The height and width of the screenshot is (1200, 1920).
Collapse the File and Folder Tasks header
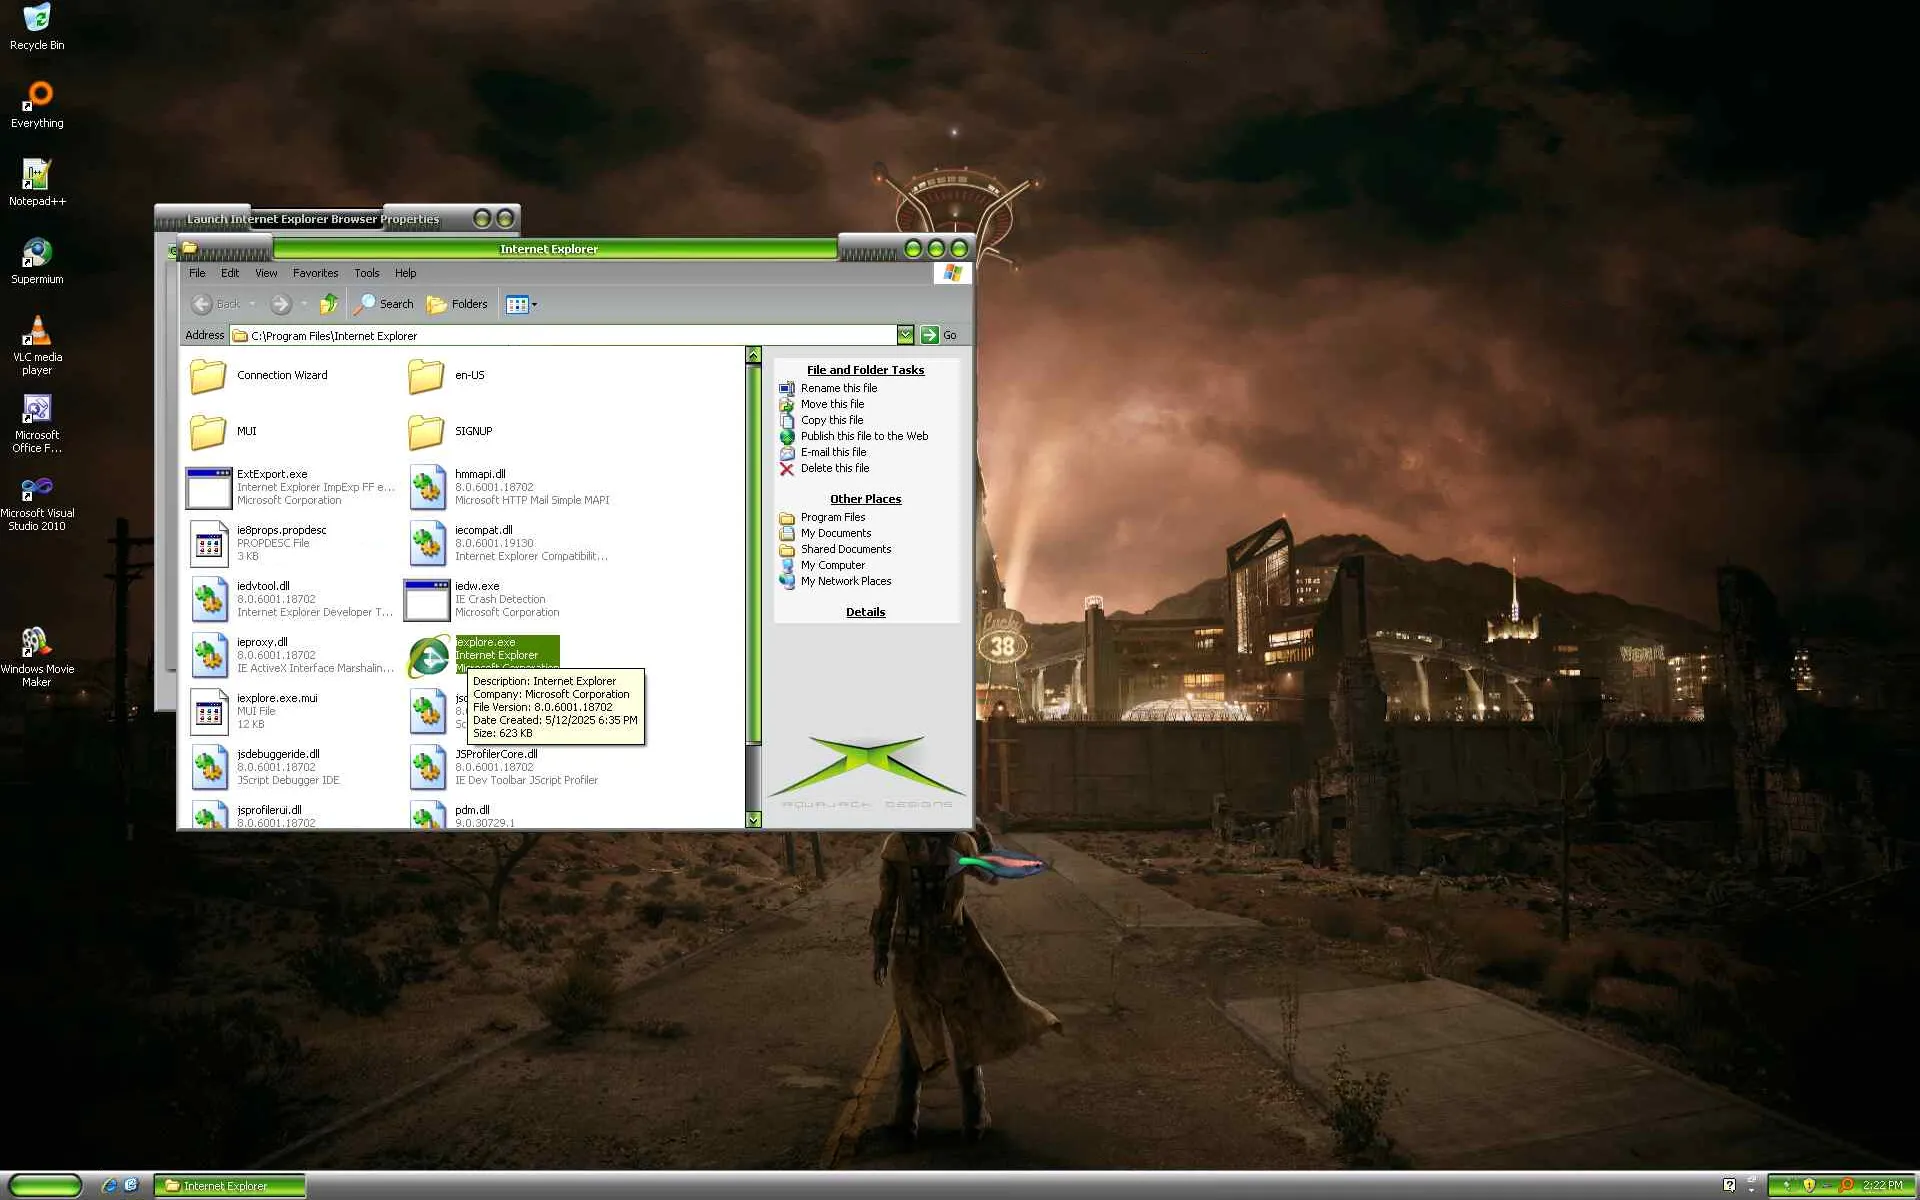[x=865, y=370]
